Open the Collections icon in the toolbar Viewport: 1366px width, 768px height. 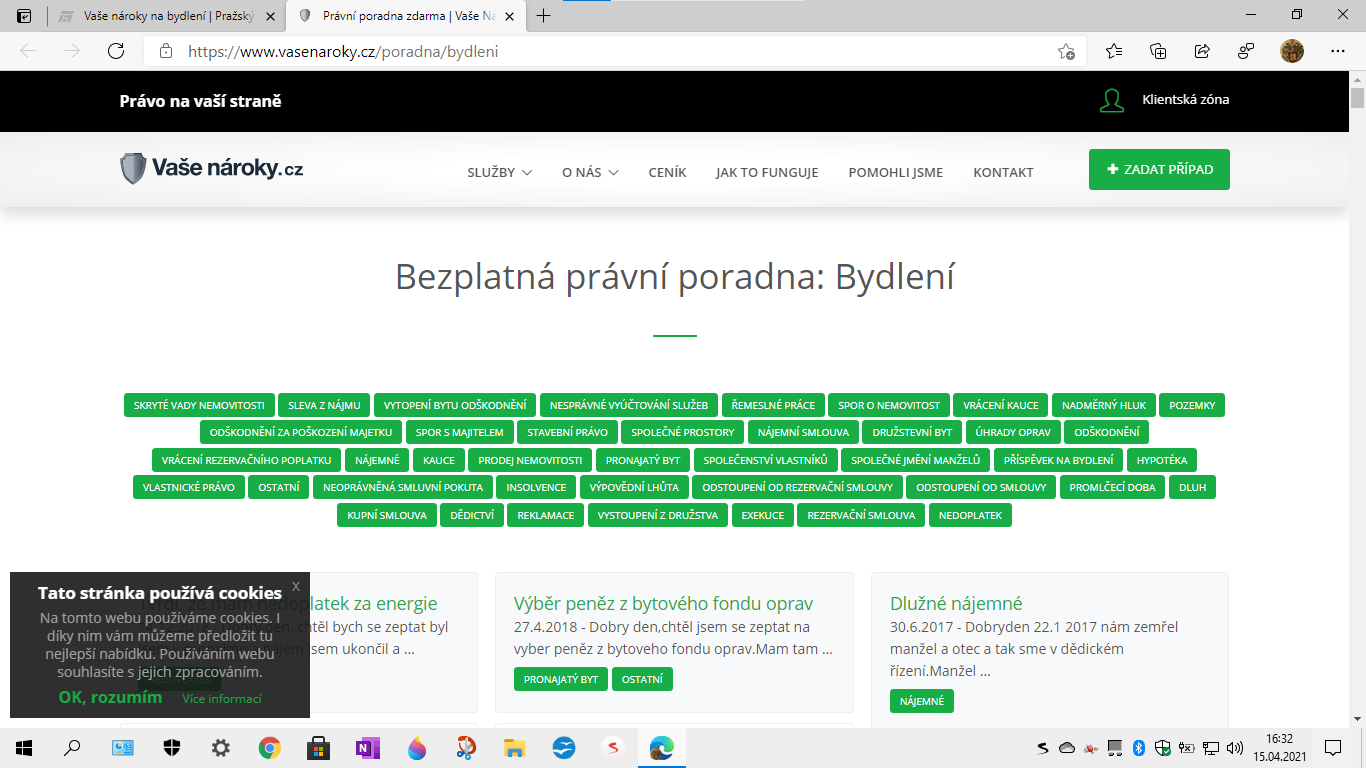(x=1158, y=49)
